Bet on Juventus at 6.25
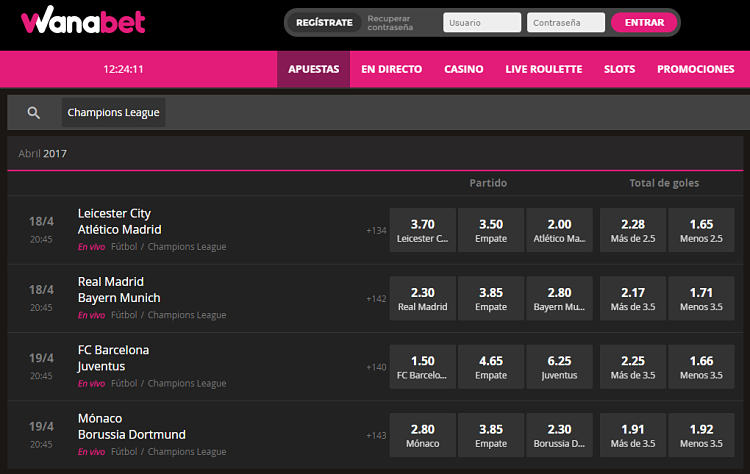Viewport: 750px width, 474px height. 560,367
